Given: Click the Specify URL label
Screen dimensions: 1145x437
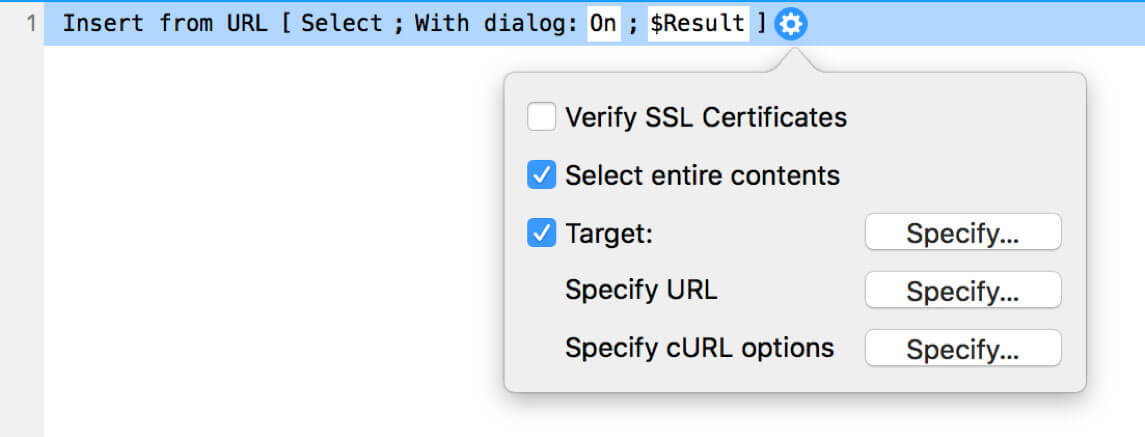Looking at the screenshot, I should click(641, 291).
